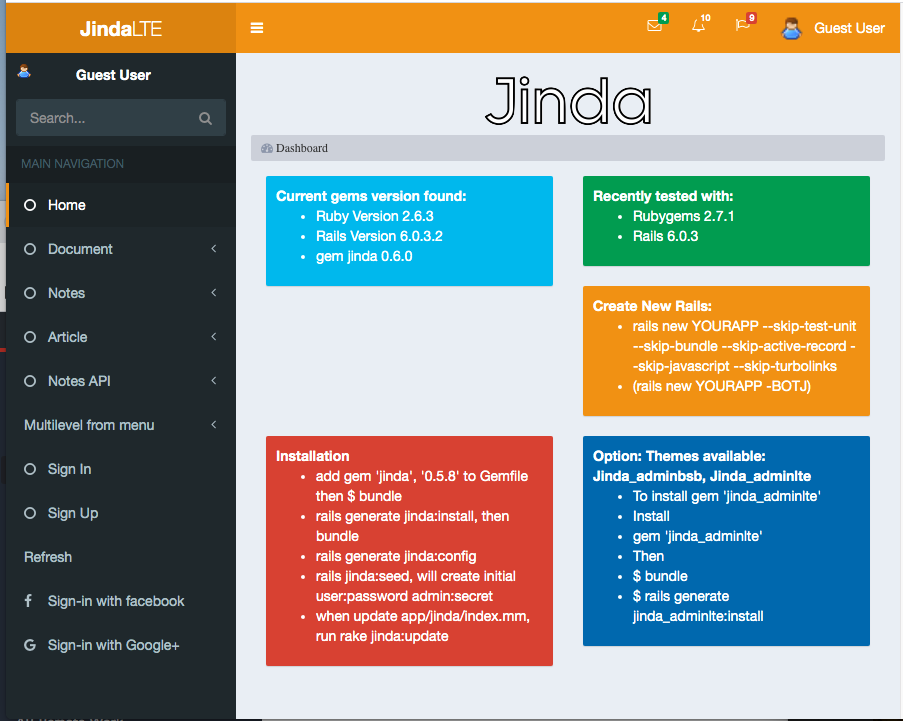Click the 'gem jinda 0.6.0' text
The width and height of the screenshot is (903, 721).
point(364,256)
